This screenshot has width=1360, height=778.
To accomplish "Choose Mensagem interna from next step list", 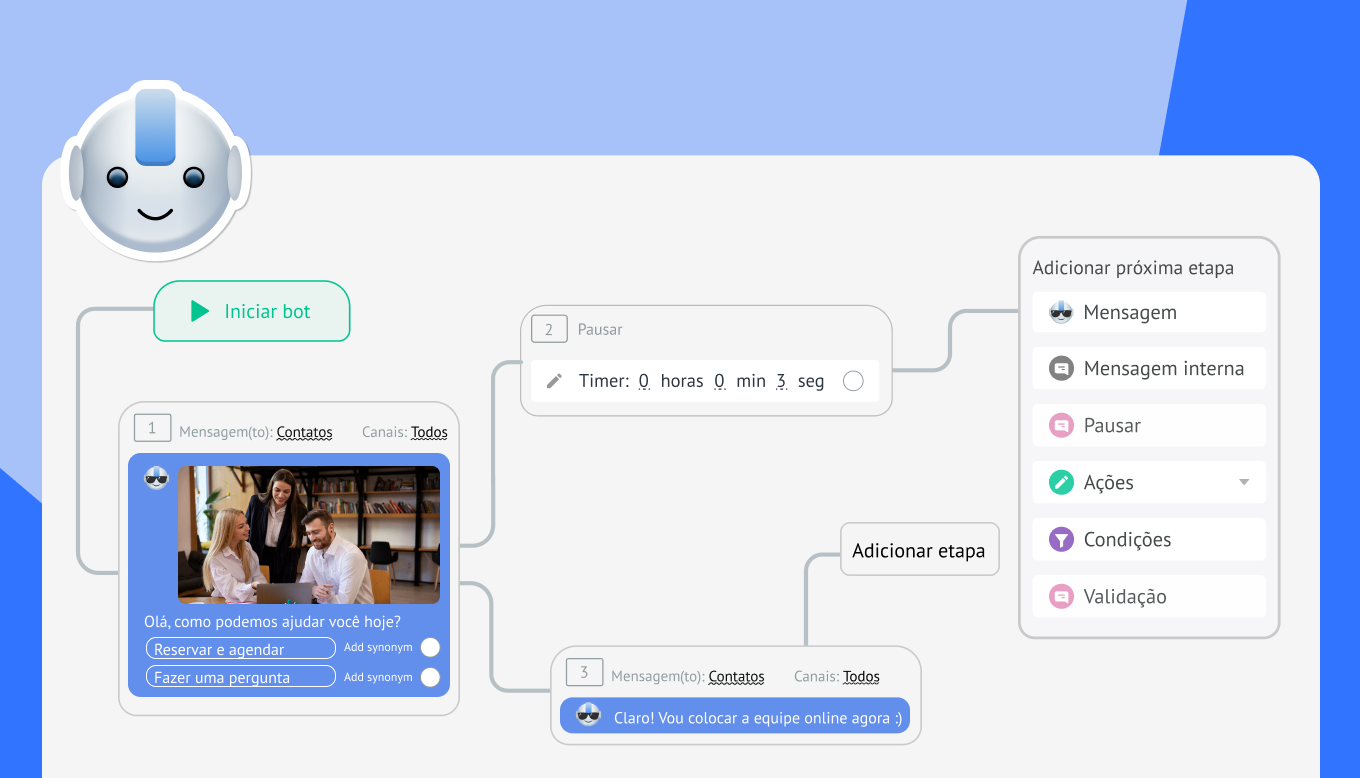I will (x=1163, y=369).
